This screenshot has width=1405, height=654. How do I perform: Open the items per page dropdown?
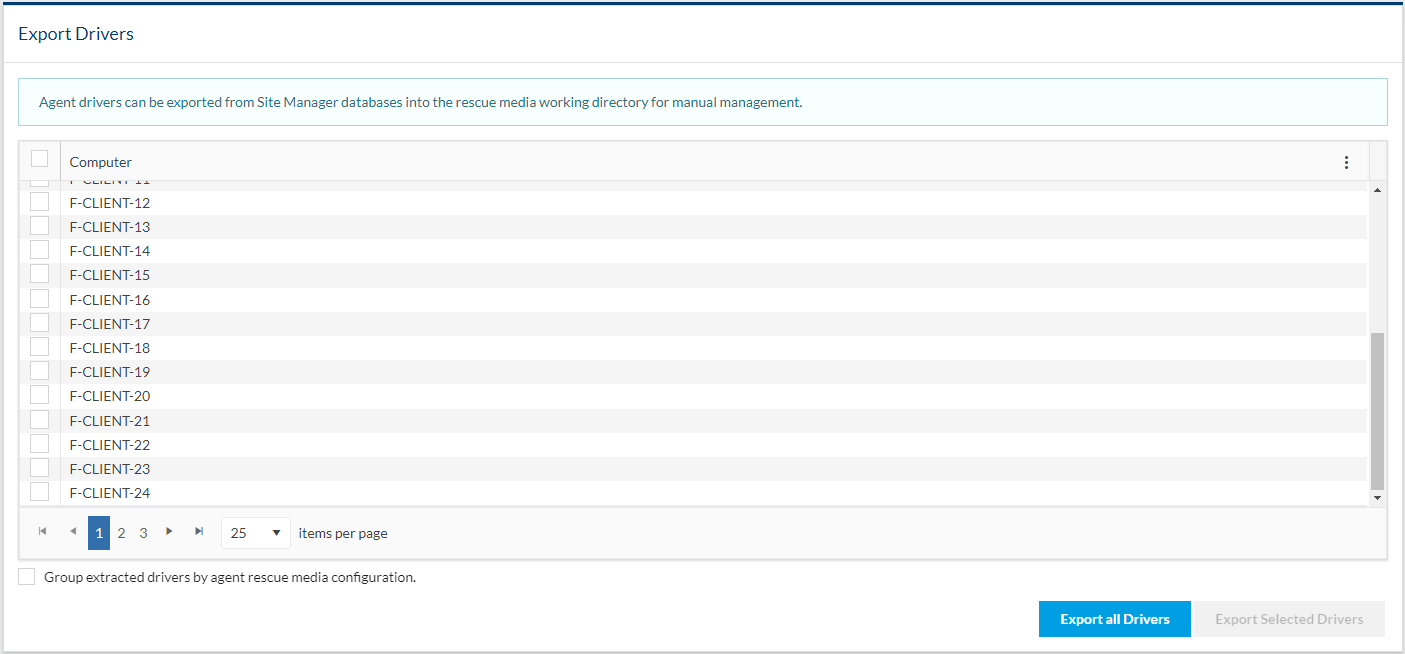click(x=255, y=533)
